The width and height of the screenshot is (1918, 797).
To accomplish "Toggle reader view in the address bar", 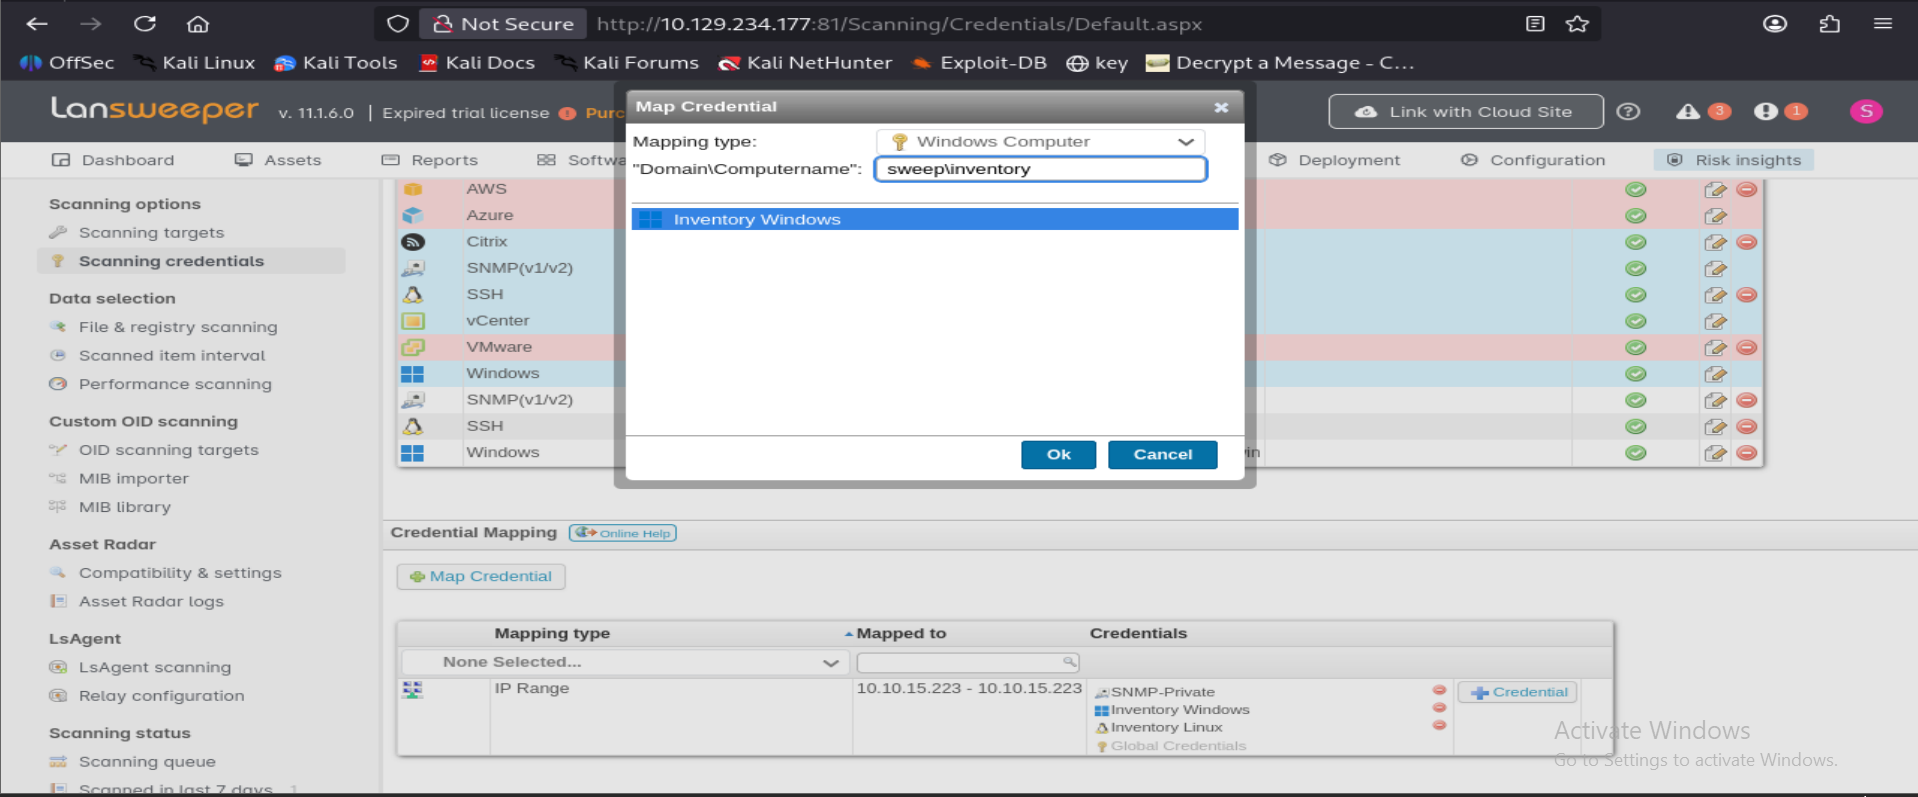I will 1535,24.
